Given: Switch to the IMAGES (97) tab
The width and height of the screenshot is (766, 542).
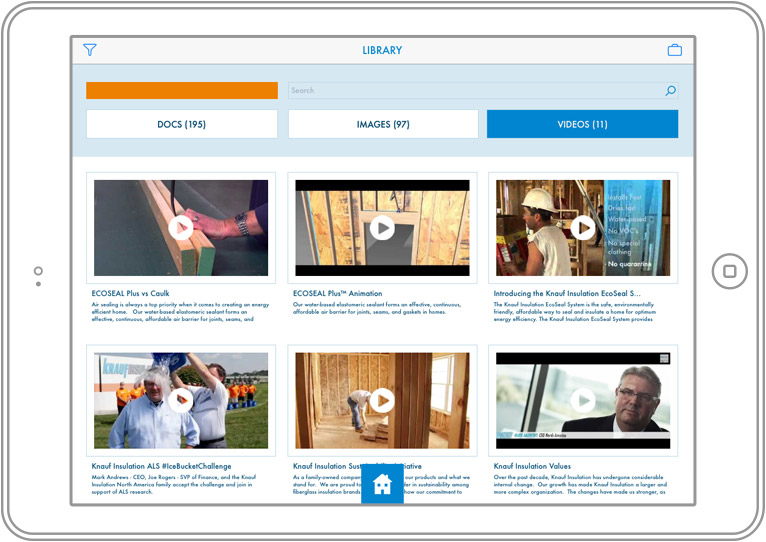Looking at the screenshot, I should [x=383, y=124].
